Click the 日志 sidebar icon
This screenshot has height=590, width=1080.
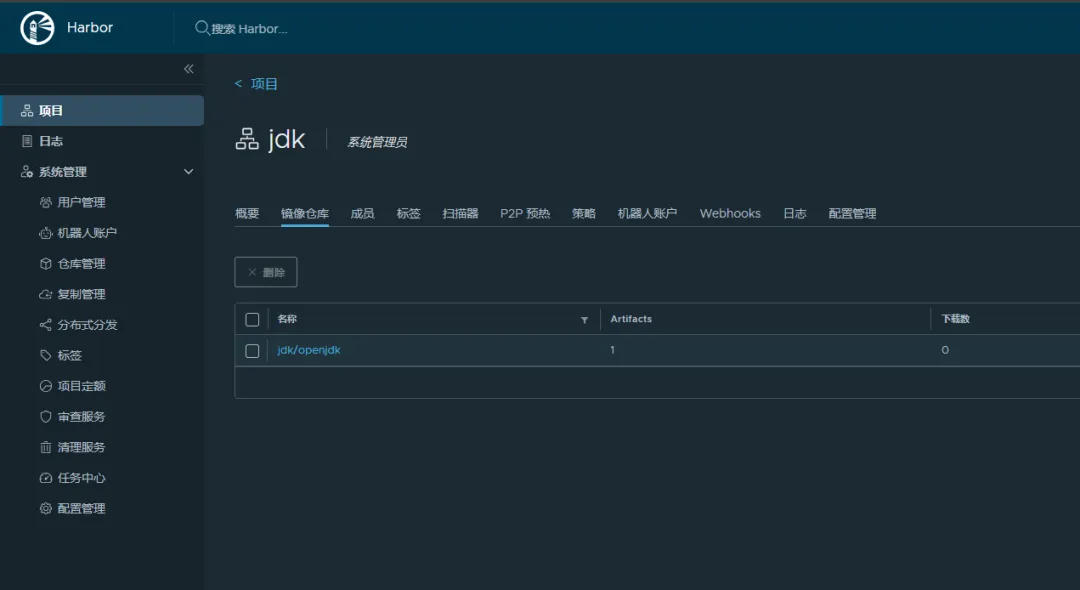pos(27,141)
